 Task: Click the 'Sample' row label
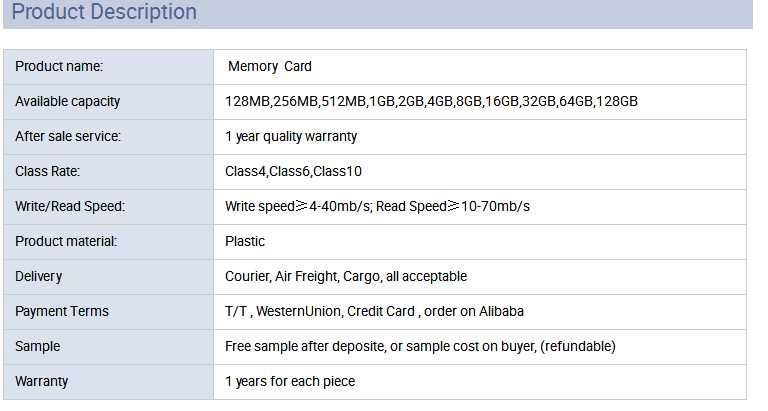37,347
